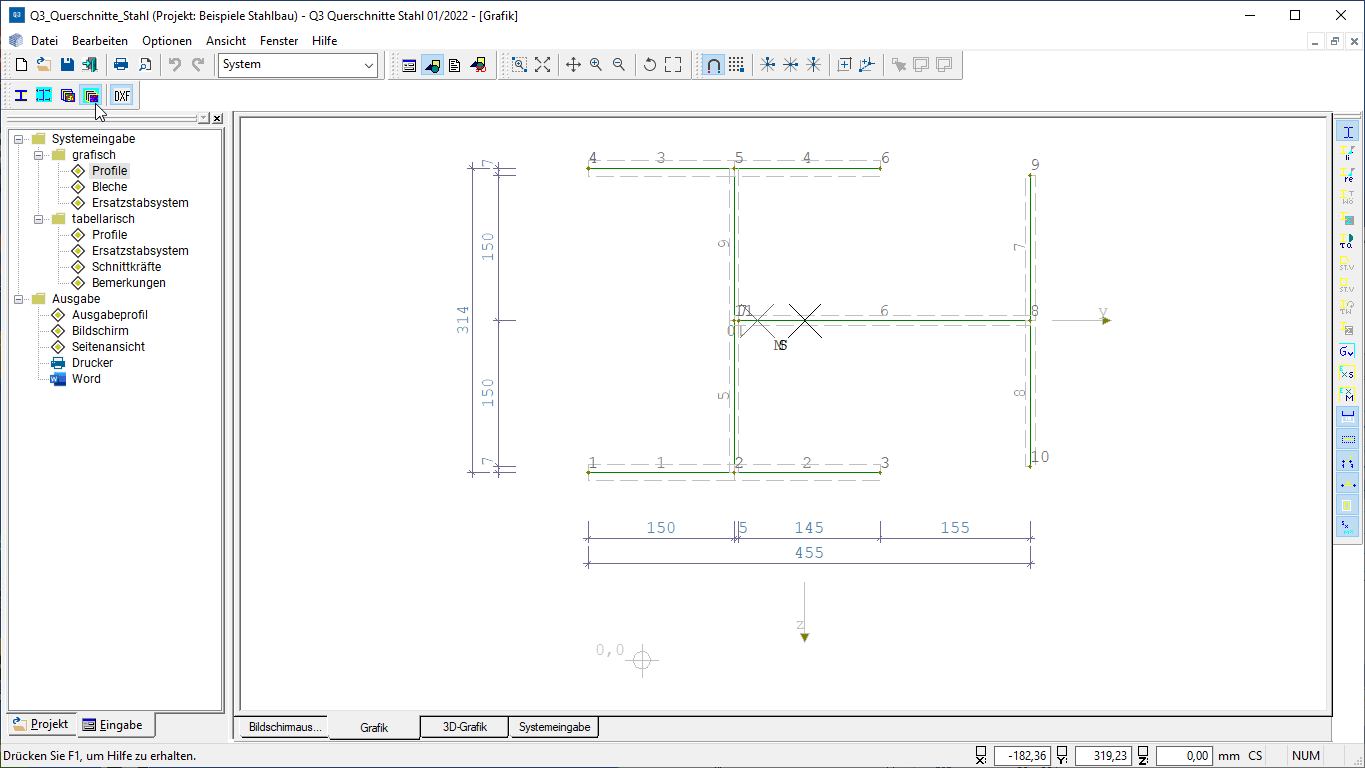The height and width of the screenshot is (768, 1365).
Task: Switch to the Eingabe tab
Action: pos(115,725)
